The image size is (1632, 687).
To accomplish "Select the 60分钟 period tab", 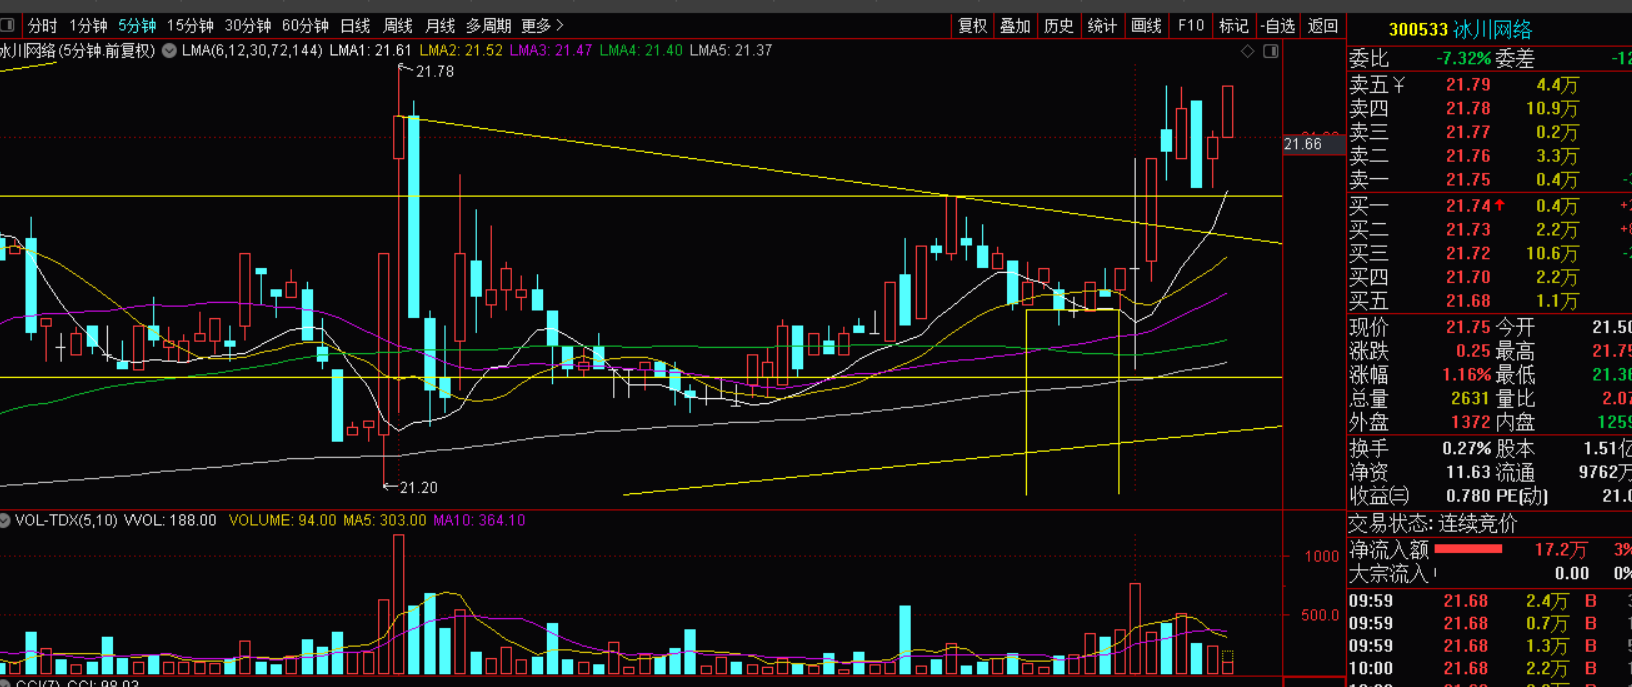I will pos(305,25).
